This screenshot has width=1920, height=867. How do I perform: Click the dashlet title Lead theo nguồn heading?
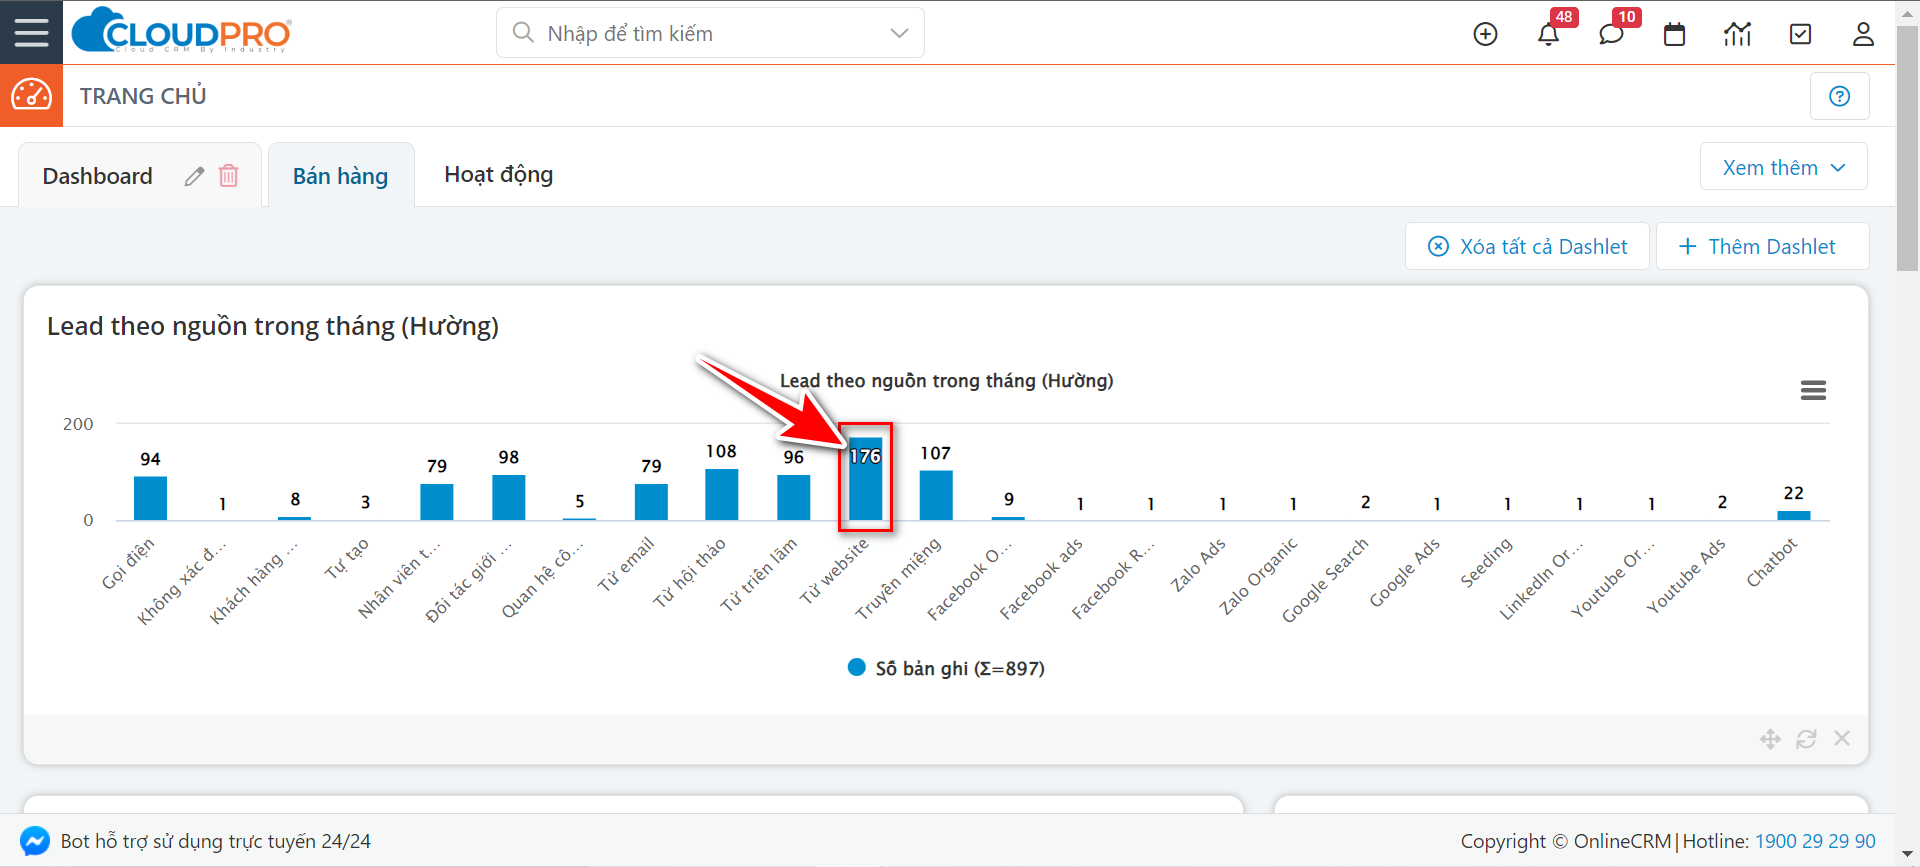coord(273,326)
